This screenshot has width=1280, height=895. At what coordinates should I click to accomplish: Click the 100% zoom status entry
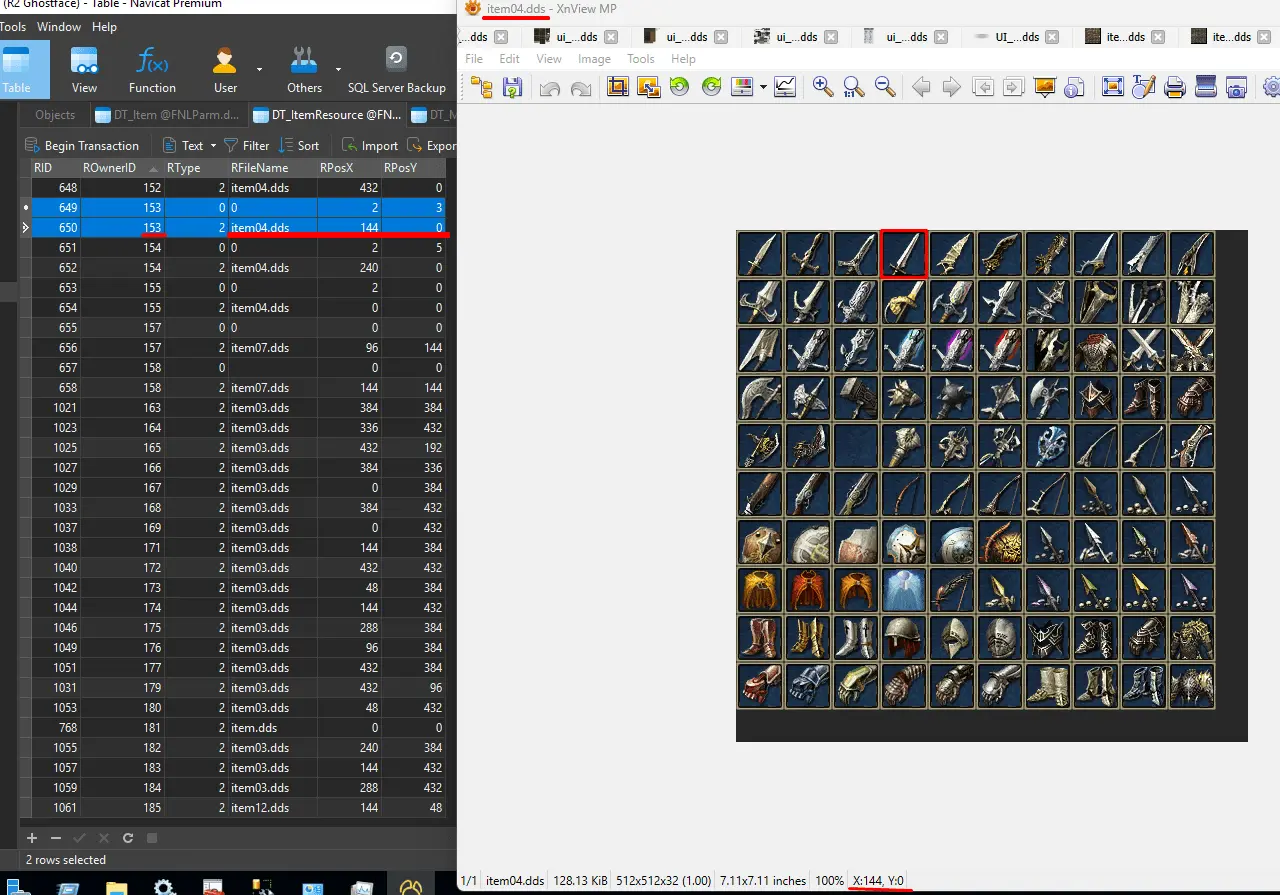coord(829,881)
